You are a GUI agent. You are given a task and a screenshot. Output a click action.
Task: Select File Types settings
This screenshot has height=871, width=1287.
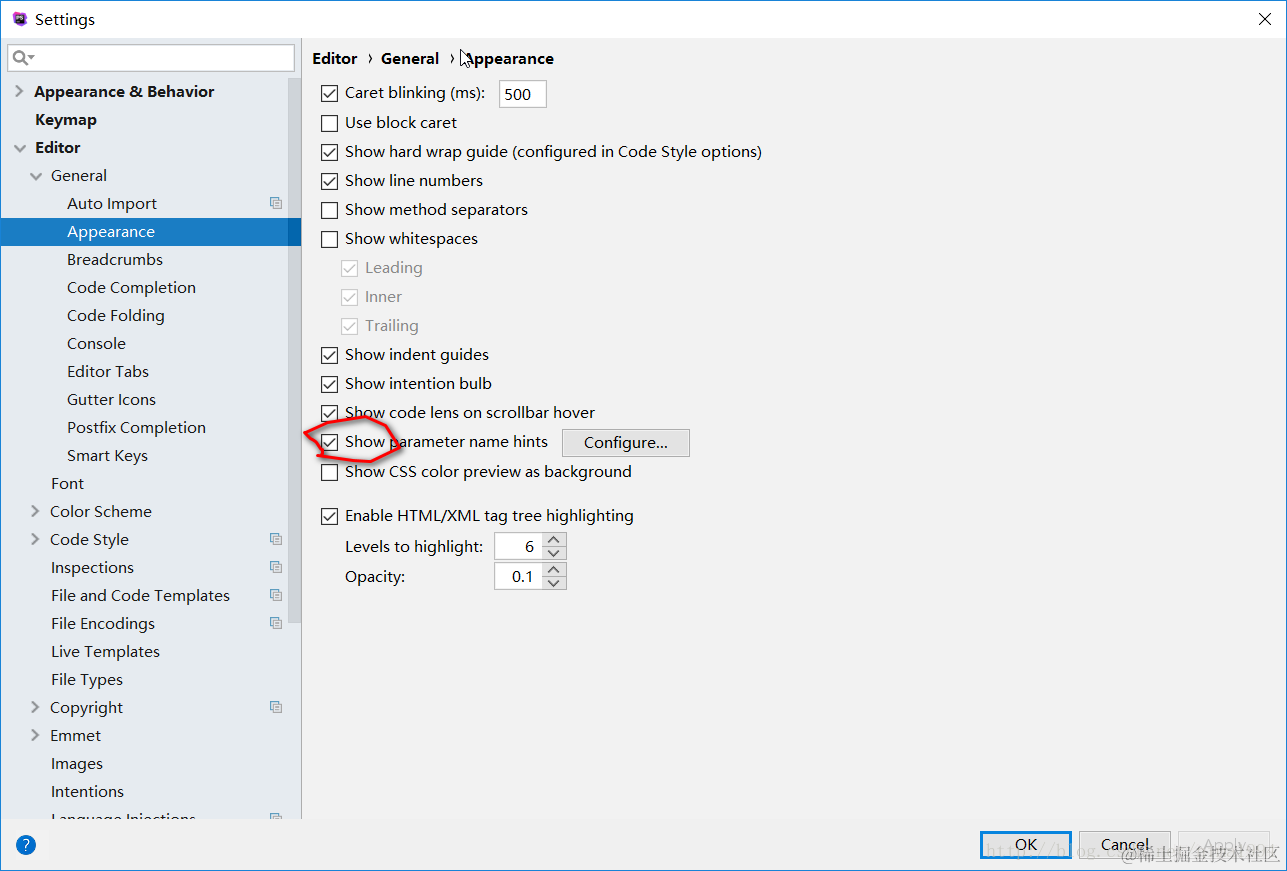(x=87, y=679)
